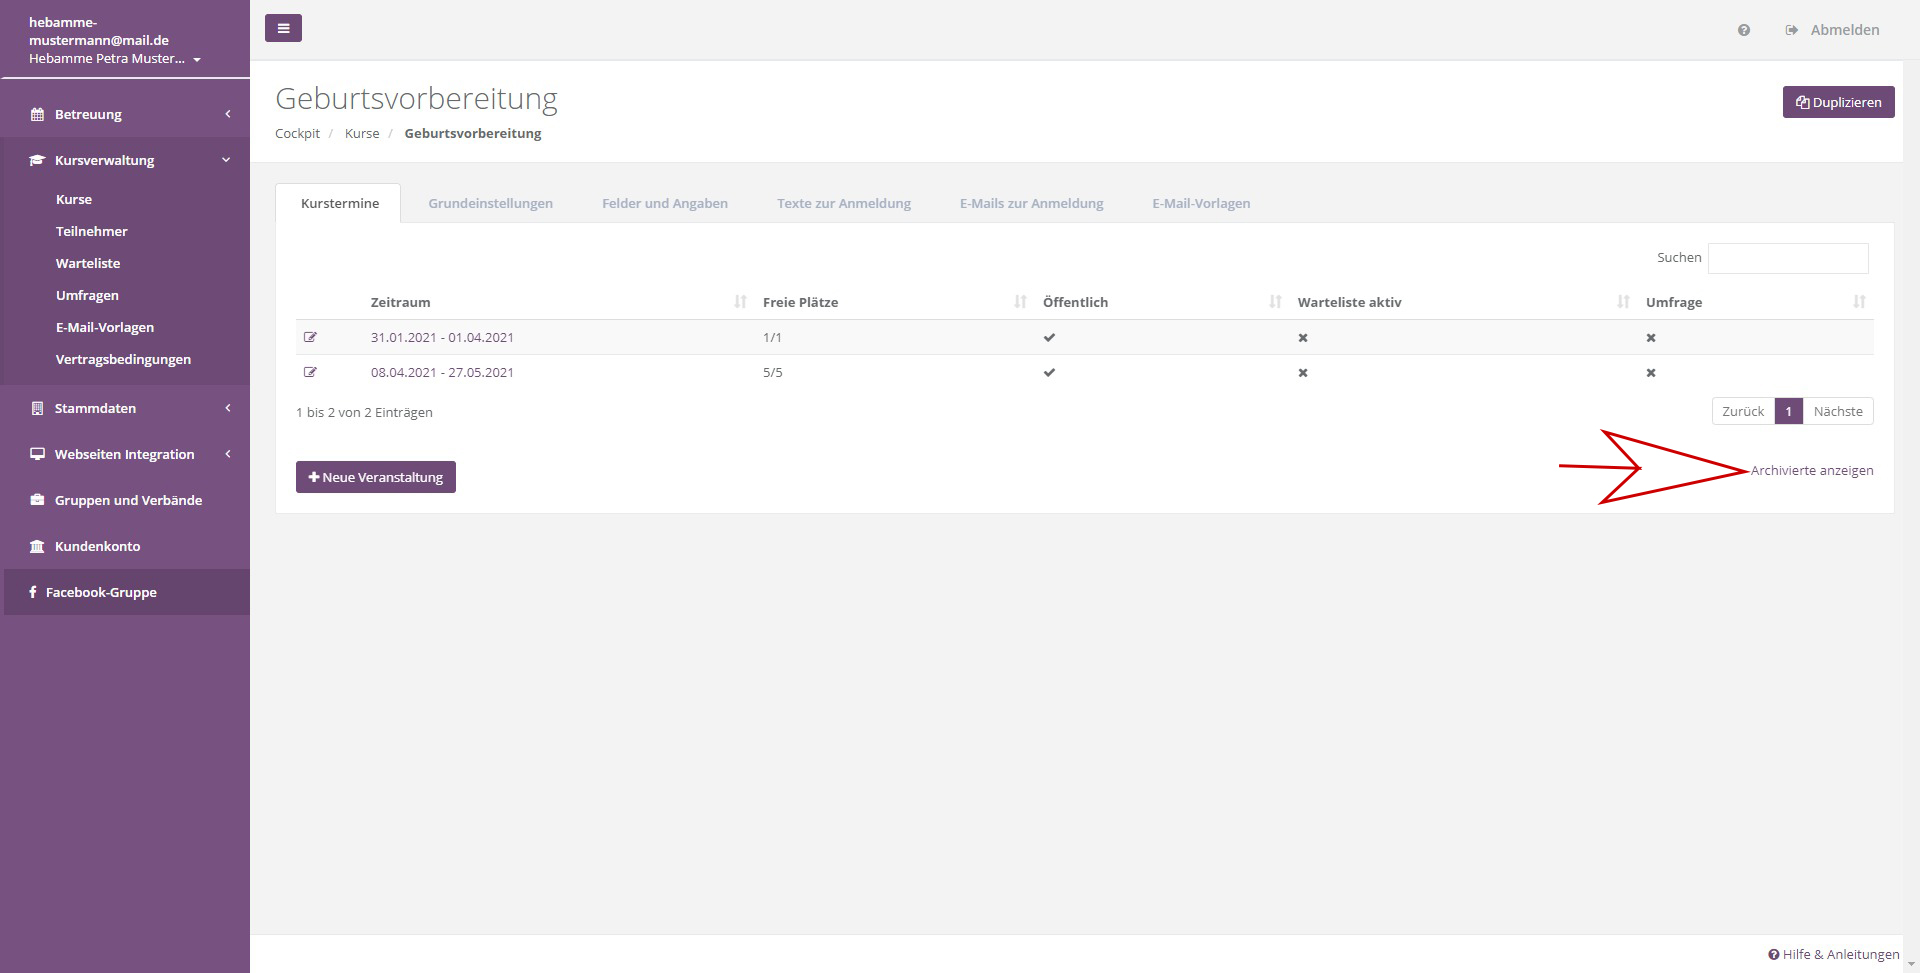Open Kundenkonto in the sidebar
This screenshot has width=1920, height=973.
tap(97, 546)
